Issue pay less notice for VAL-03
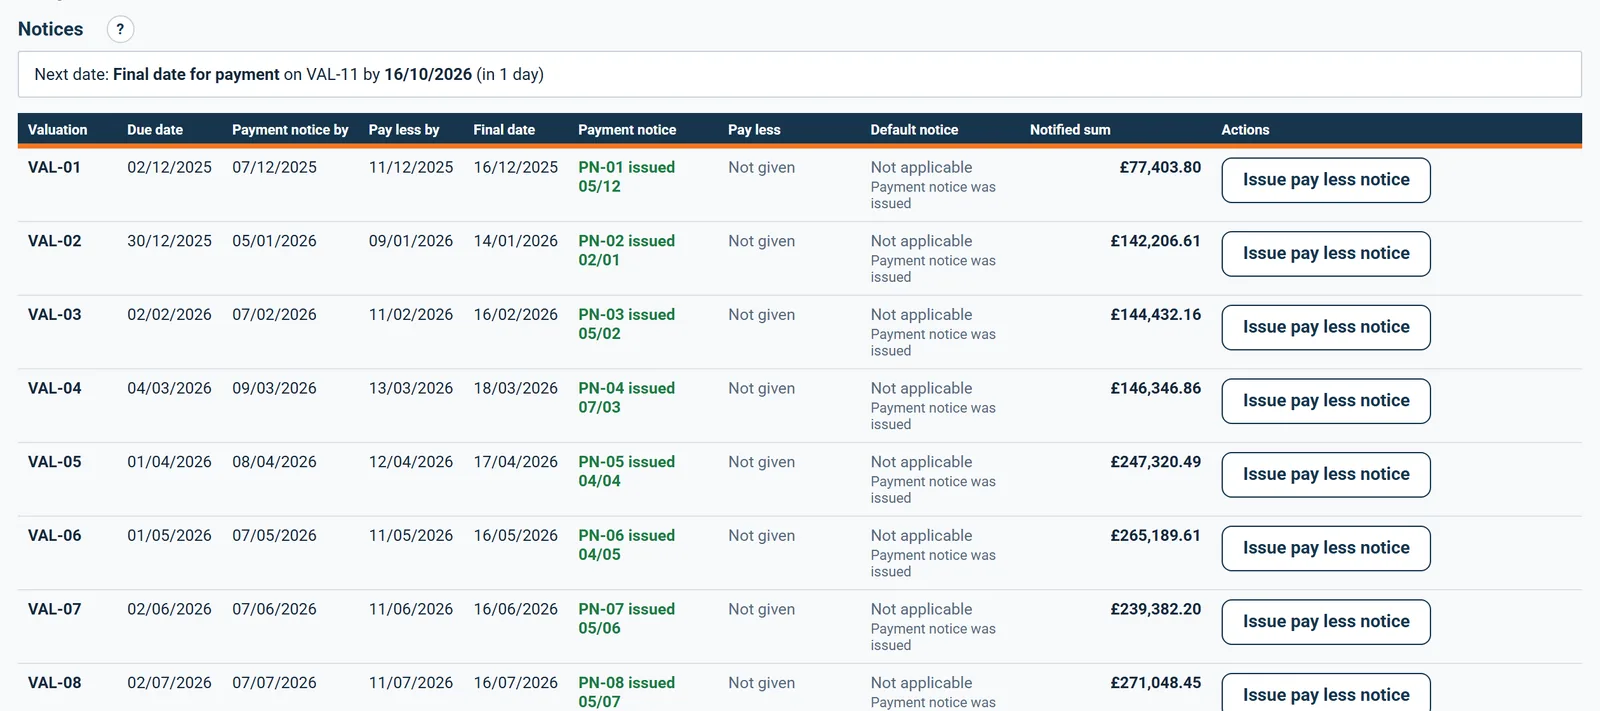The image size is (1600, 711). coord(1326,327)
